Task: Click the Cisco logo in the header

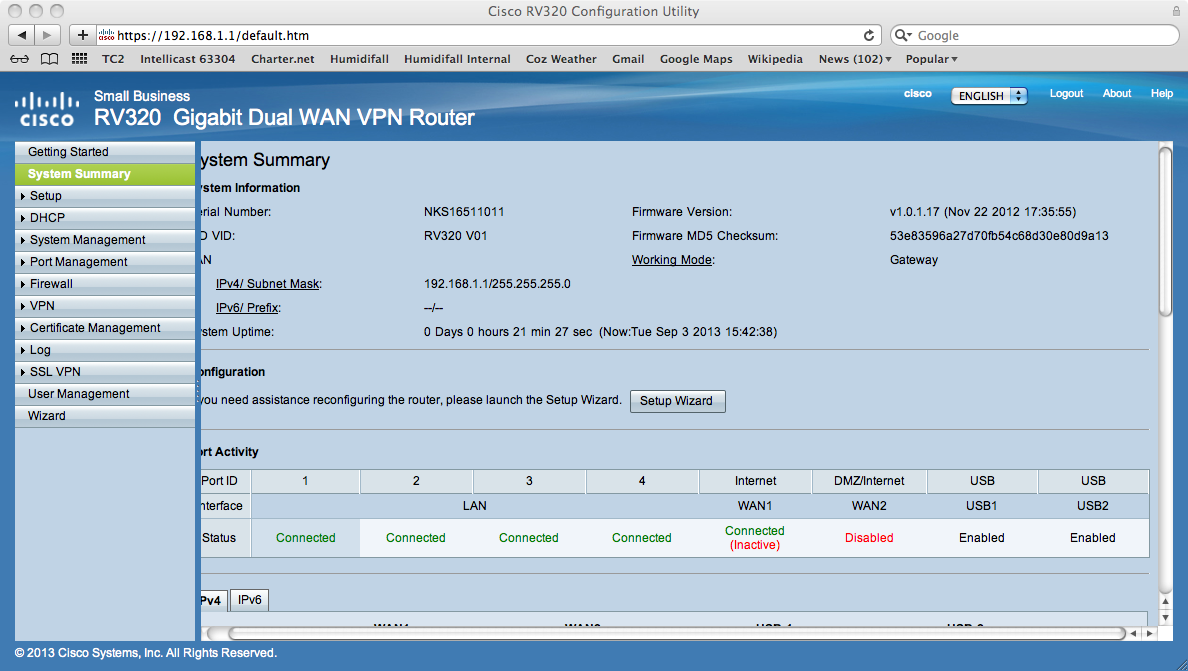Action: [x=47, y=109]
